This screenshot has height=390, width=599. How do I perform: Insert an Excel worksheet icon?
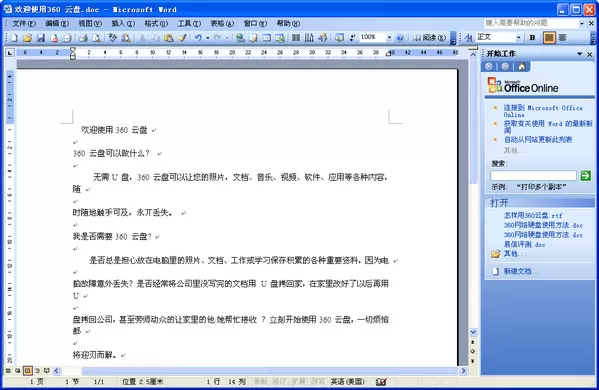[280, 38]
